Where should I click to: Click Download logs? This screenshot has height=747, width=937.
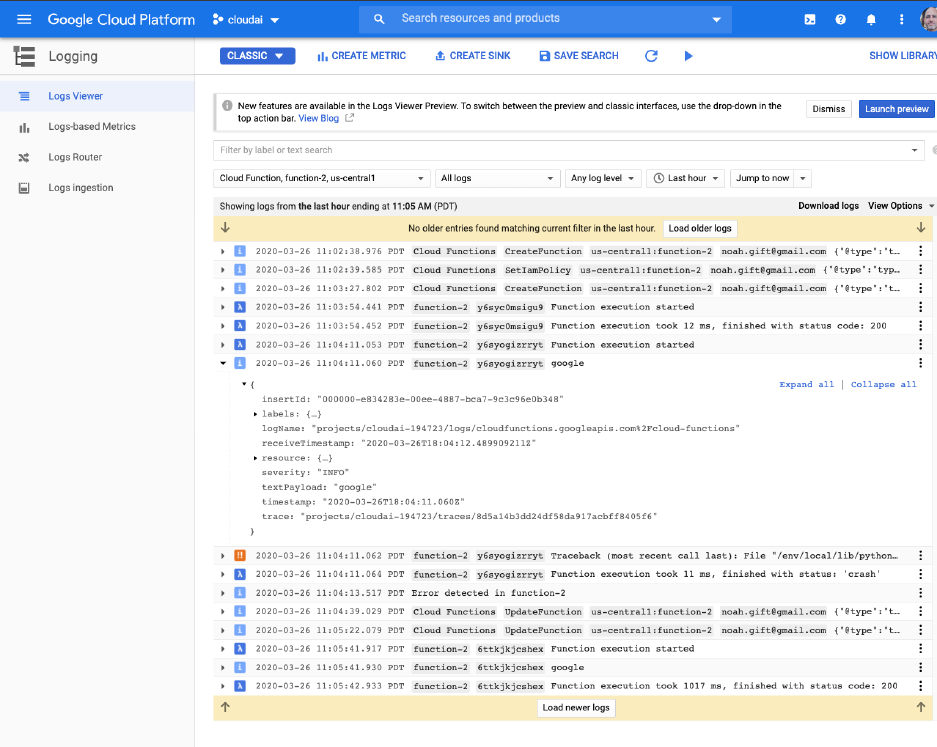click(x=828, y=206)
